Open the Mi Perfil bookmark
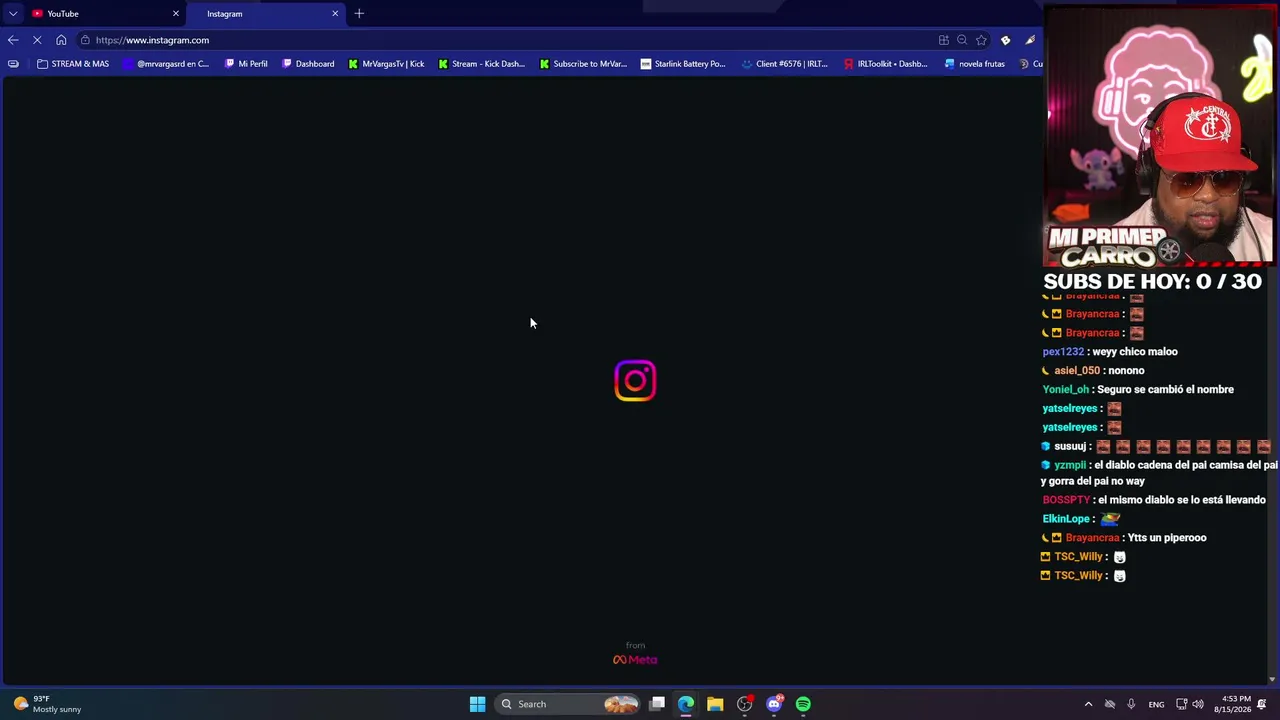 click(246, 64)
